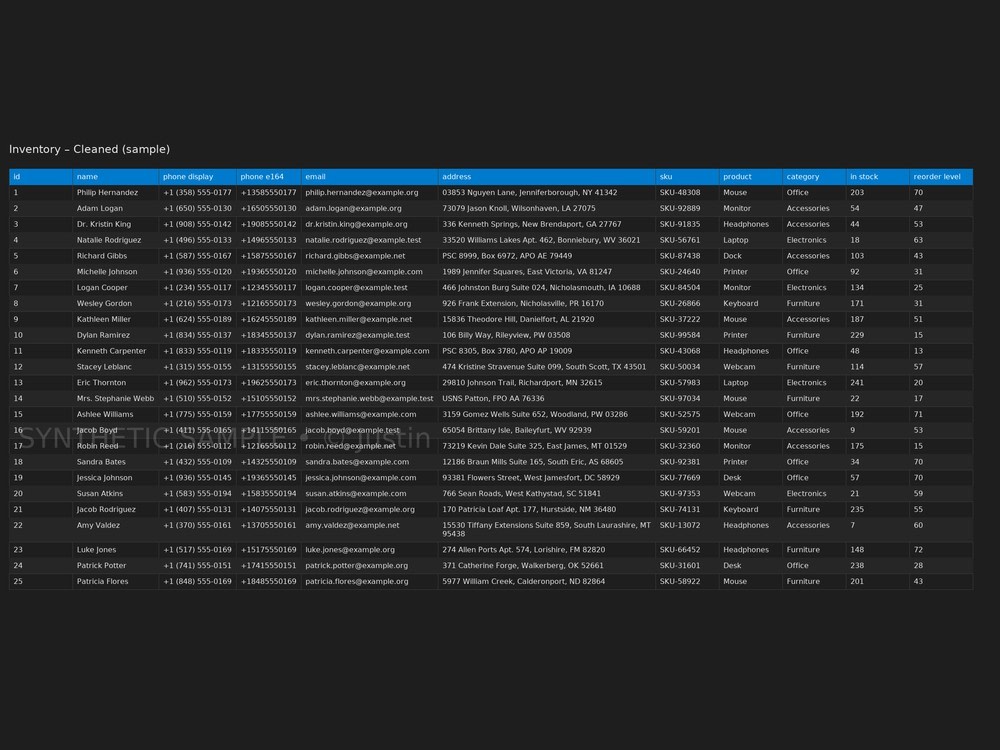
Task: Select the name cell Adam Logan
Action: [115, 209]
